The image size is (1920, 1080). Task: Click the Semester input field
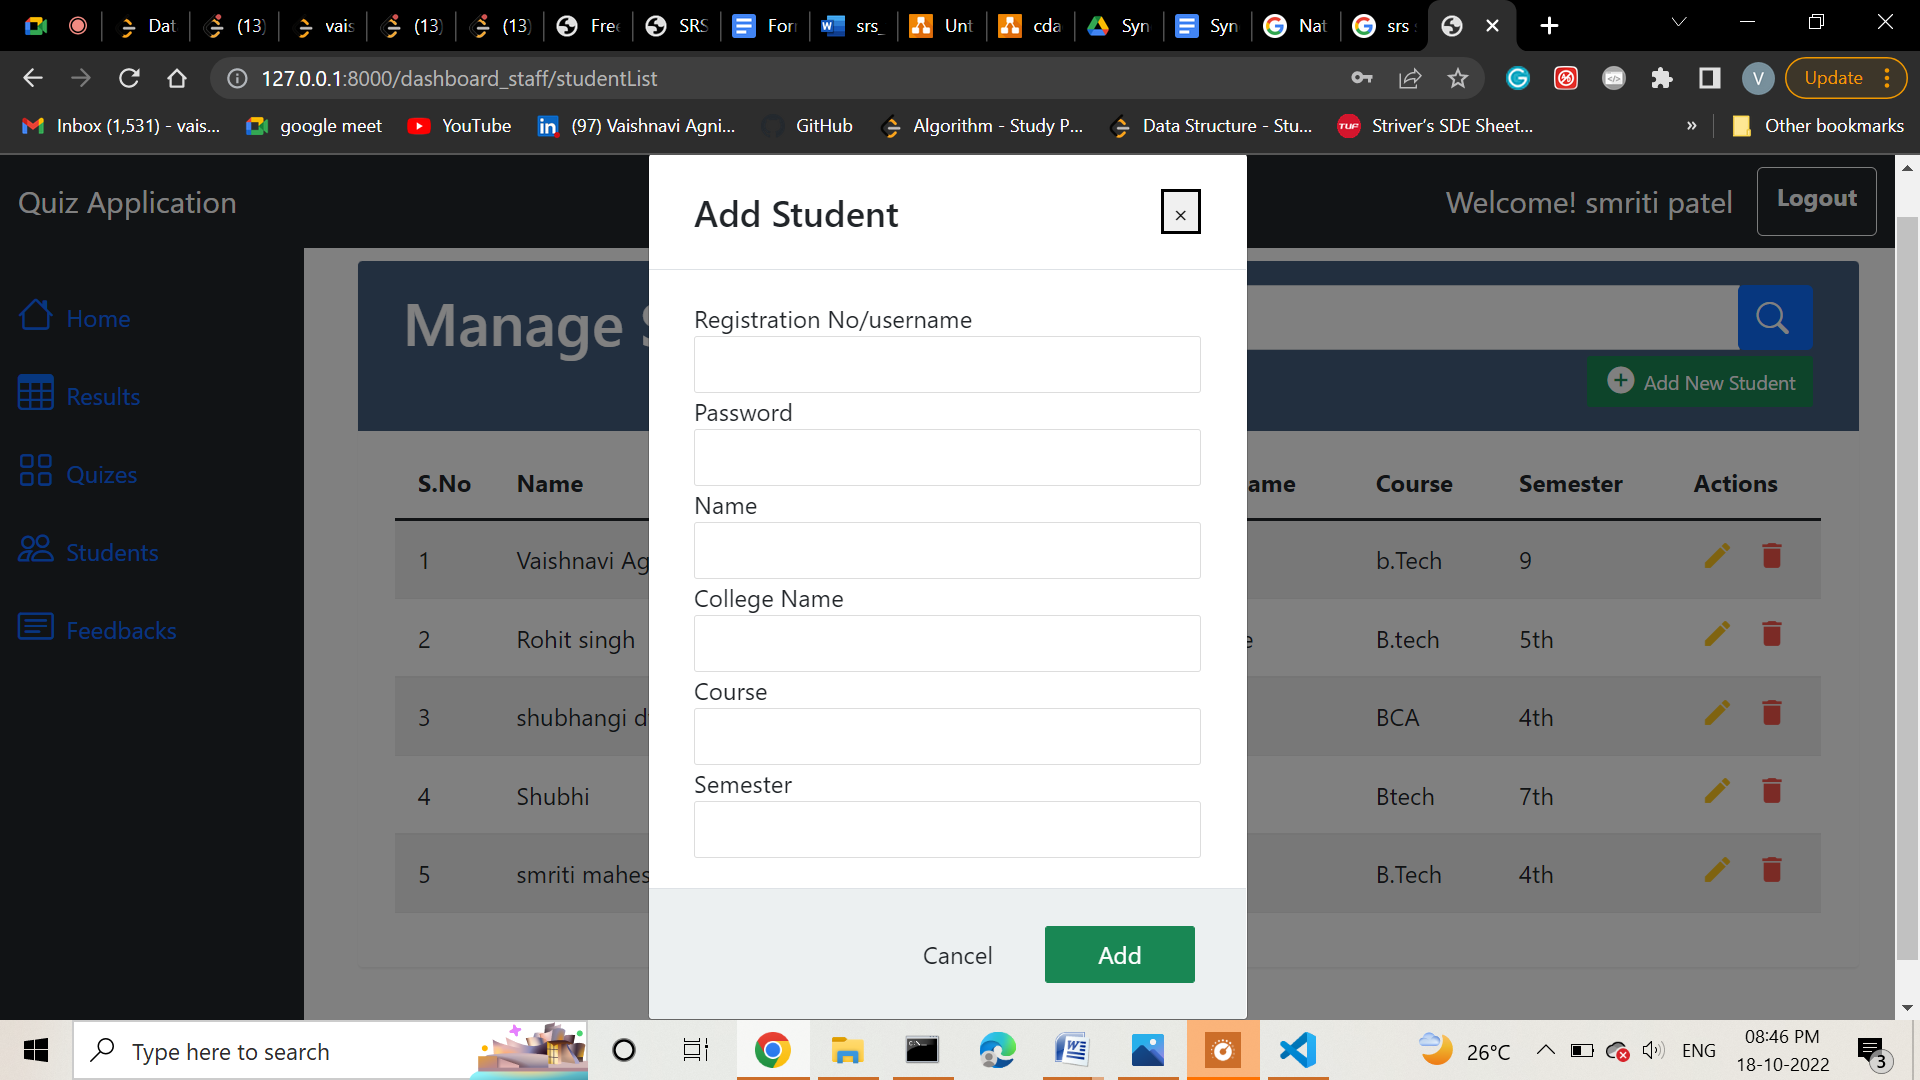click(x=947, y=829)
